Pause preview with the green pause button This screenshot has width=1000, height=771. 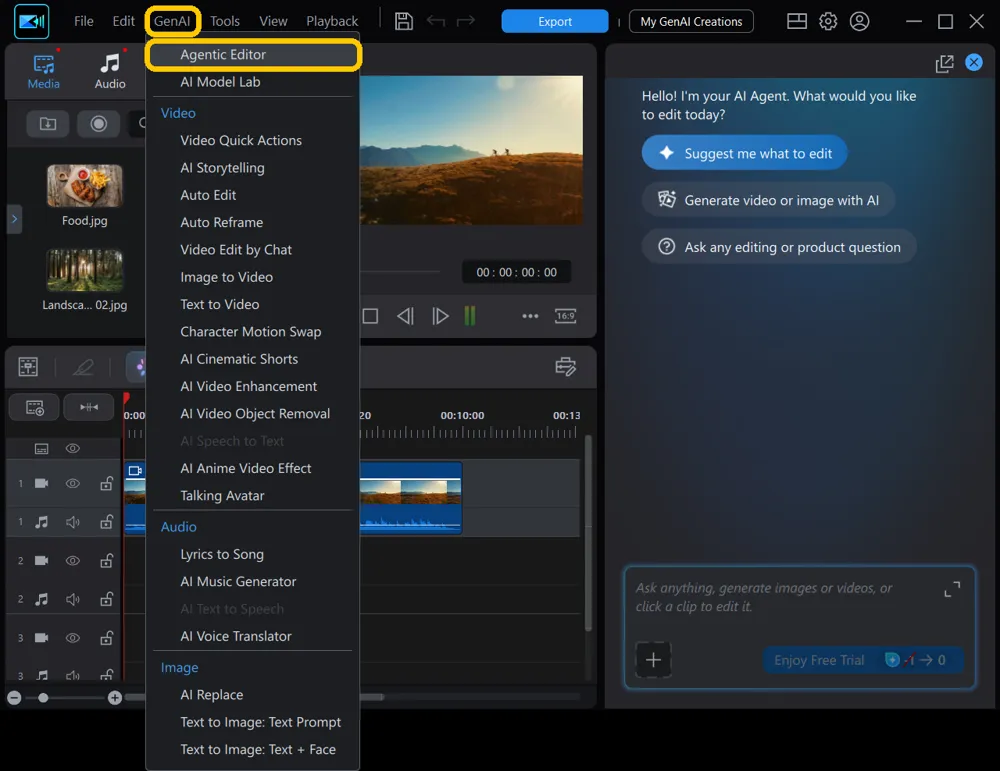470,316
